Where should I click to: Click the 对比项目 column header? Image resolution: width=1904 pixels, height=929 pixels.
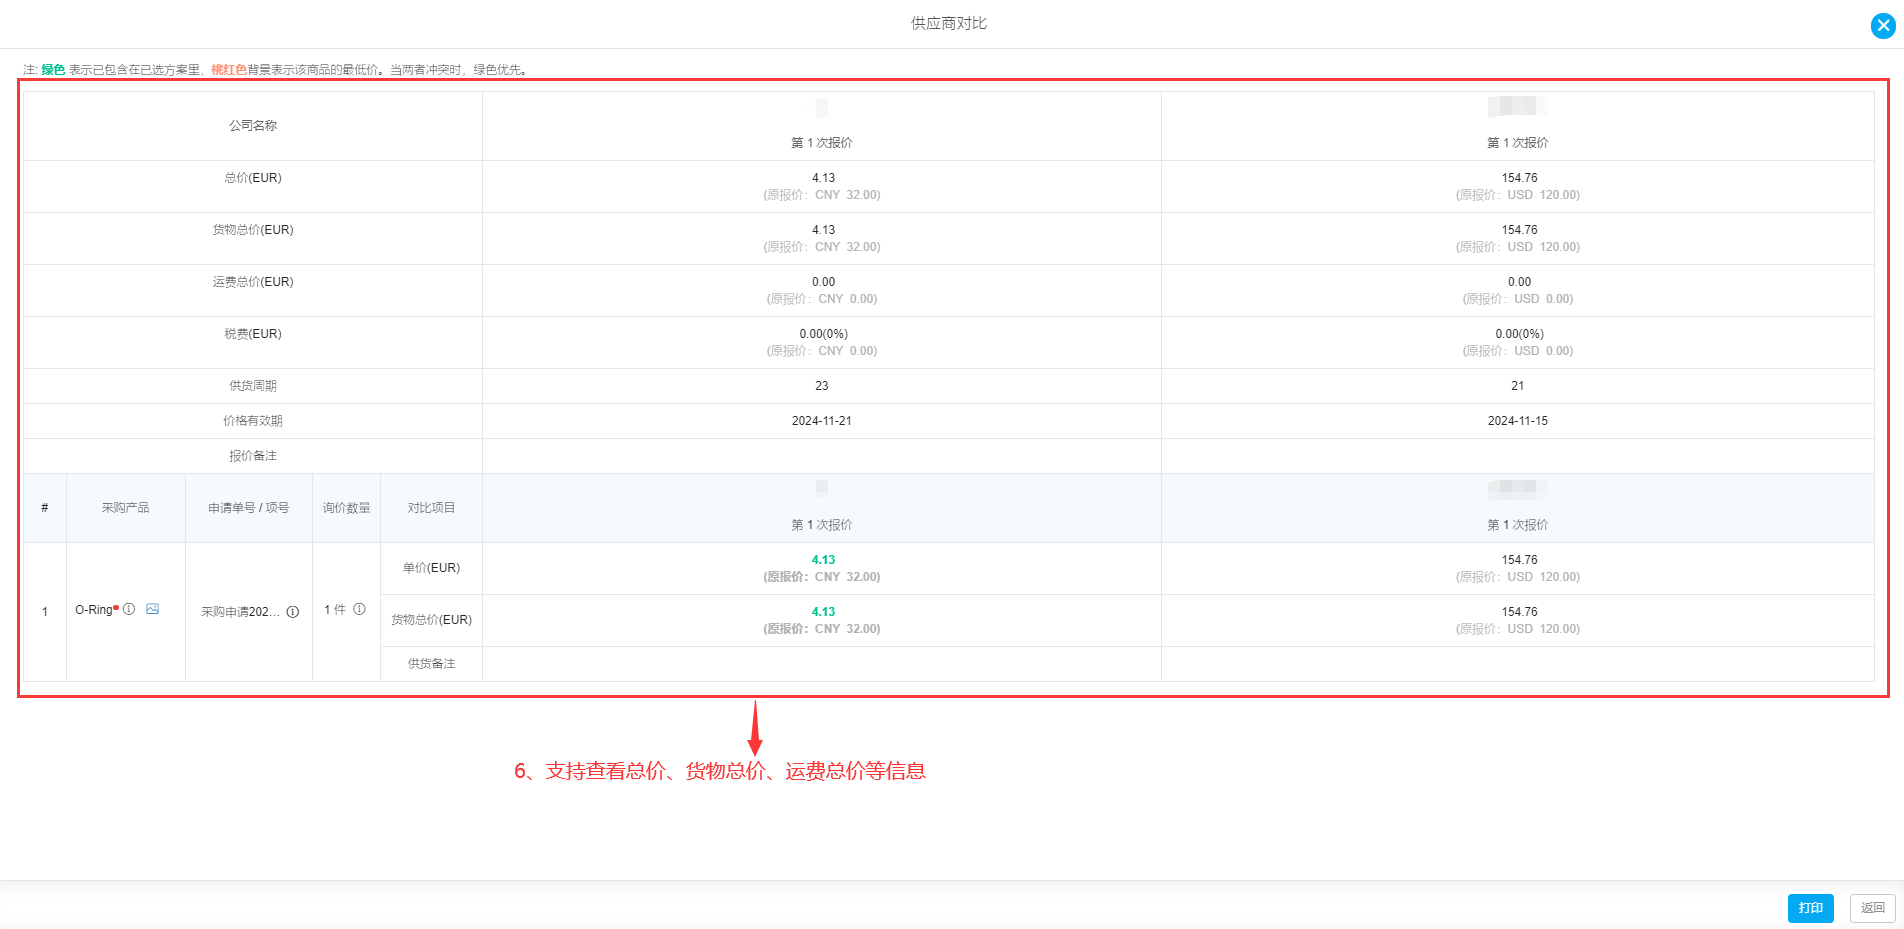pyautogui.click(x=431, y=508)
